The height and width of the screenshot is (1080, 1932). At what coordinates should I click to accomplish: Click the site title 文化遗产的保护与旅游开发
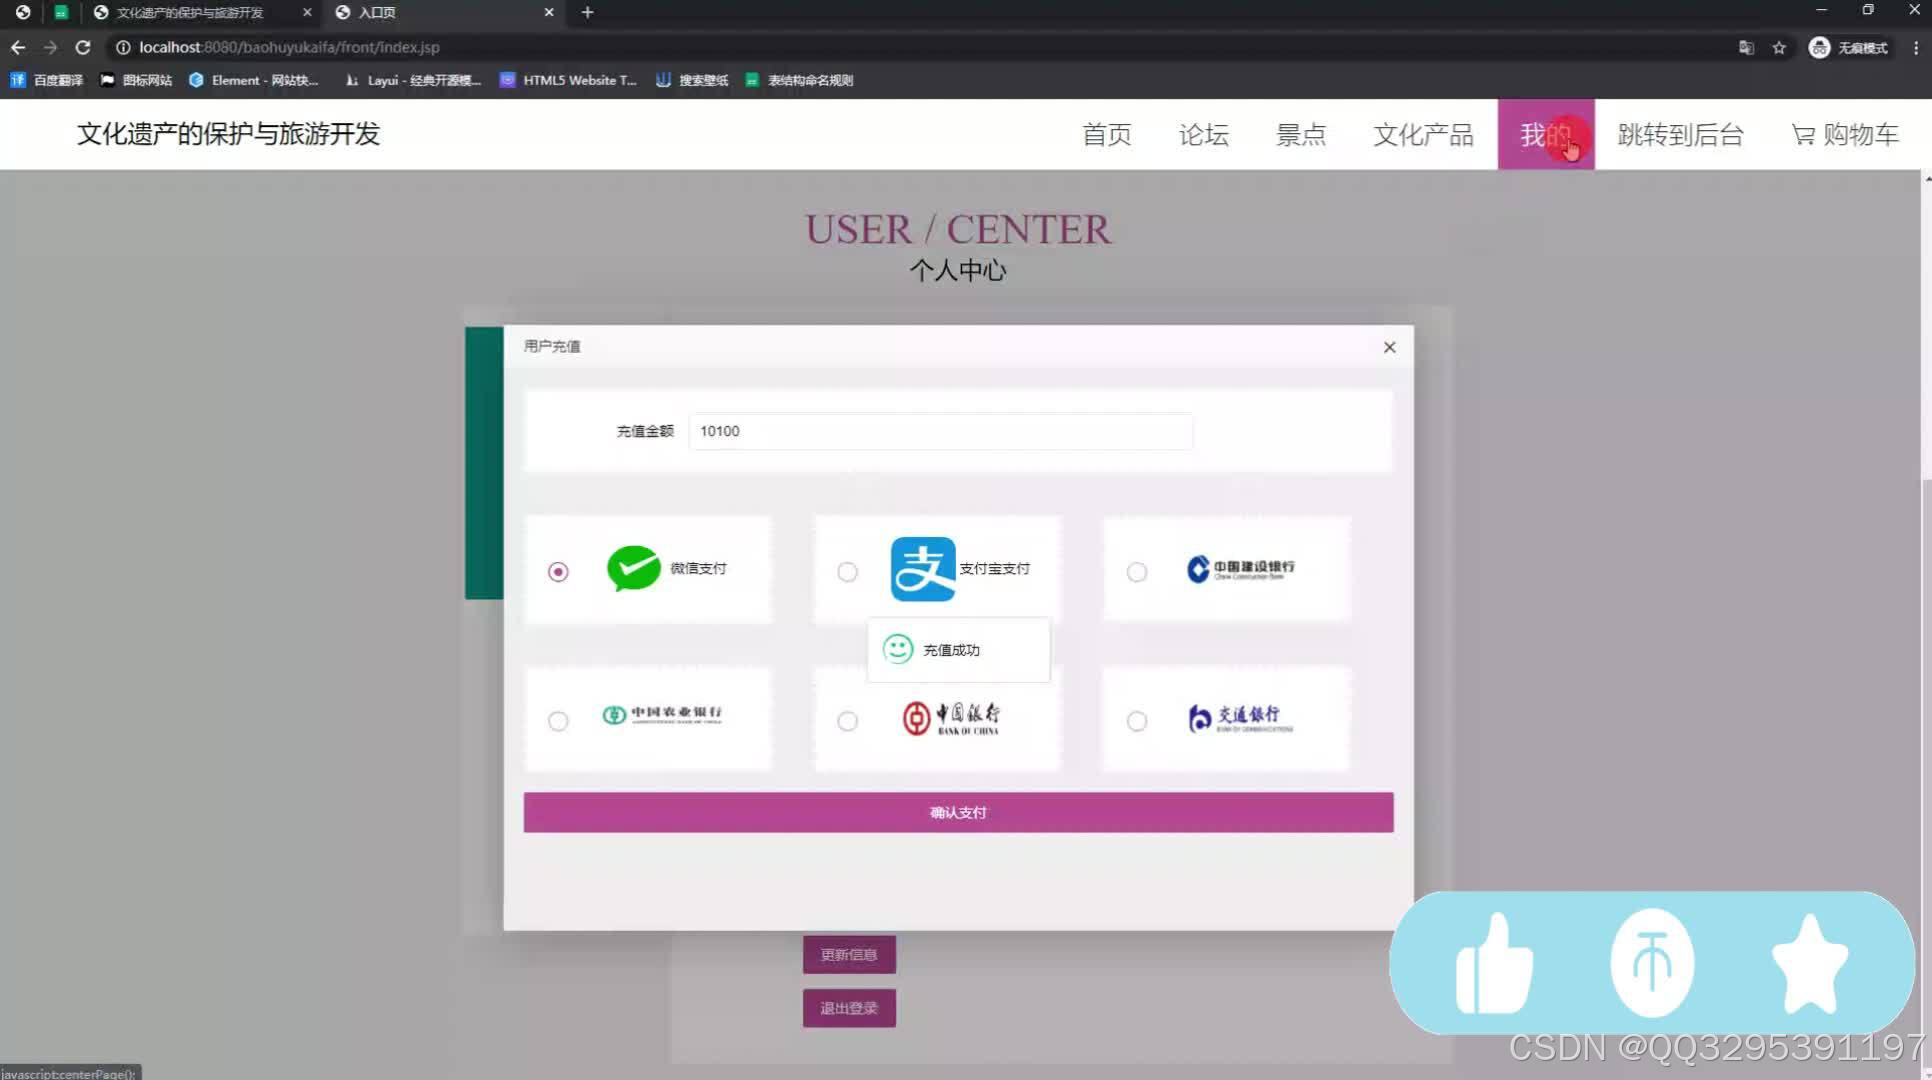229,134
